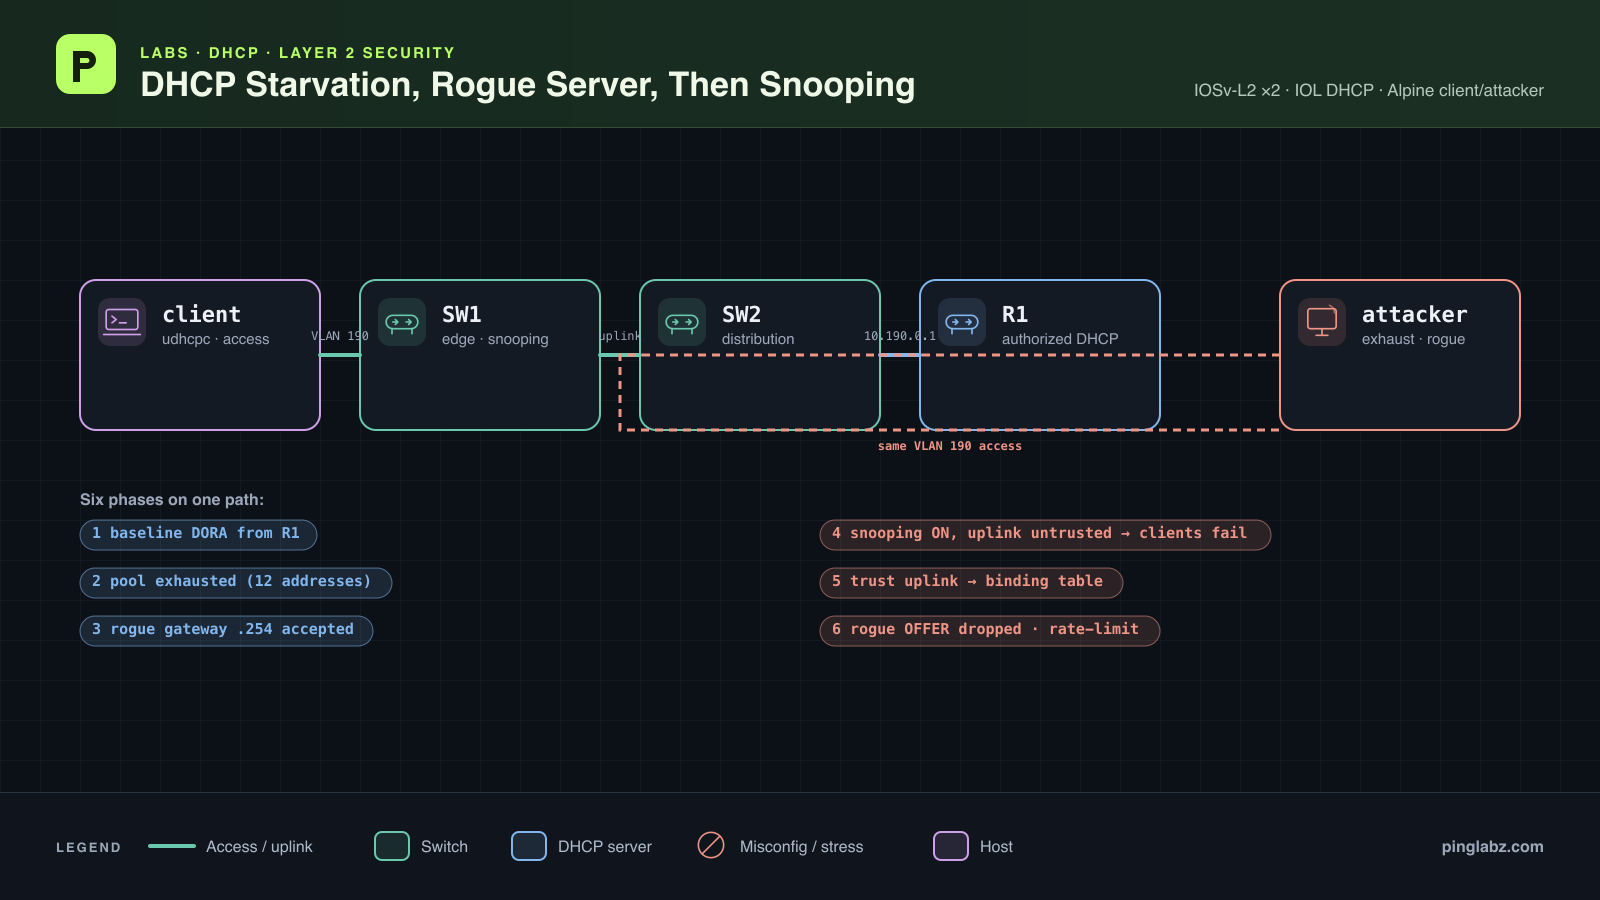Click the SW2 node title
Screen dimensions: 1600x900
tap(741, 314)
